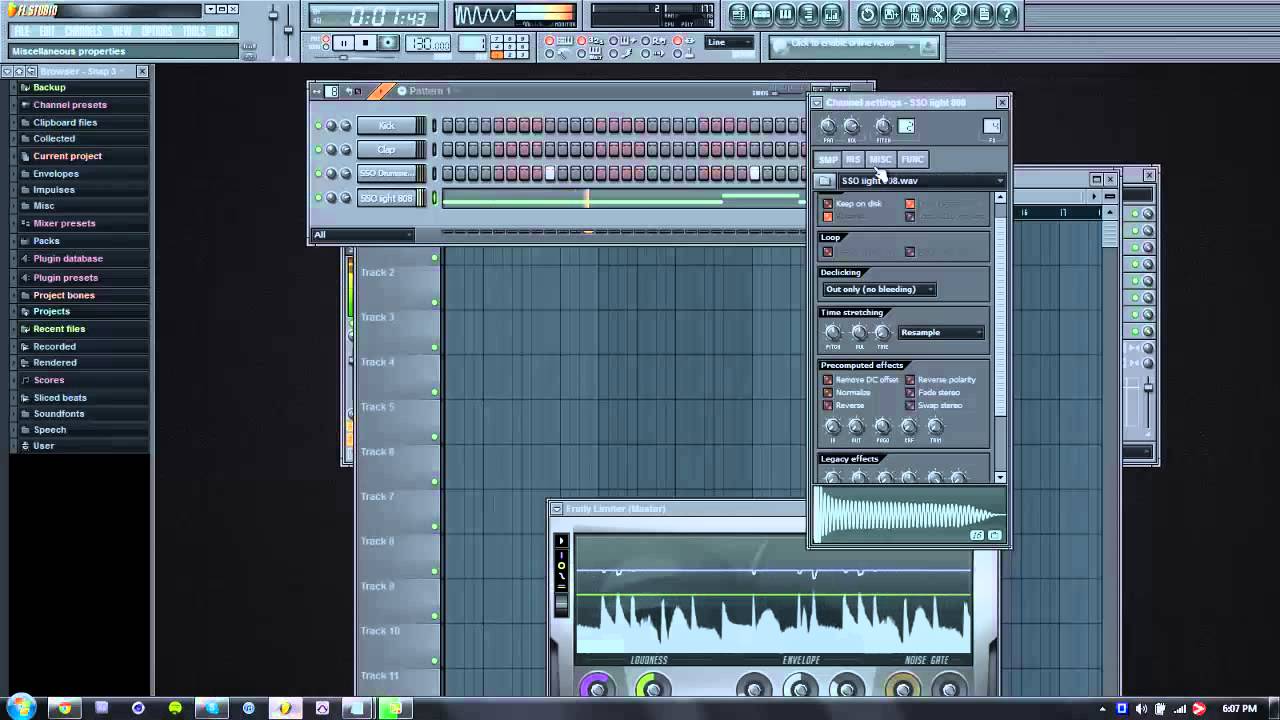Viewport: 1280px width, 720px height.
Task: Click the folder icon beside SSO light 808.wav
Action: 824,181
